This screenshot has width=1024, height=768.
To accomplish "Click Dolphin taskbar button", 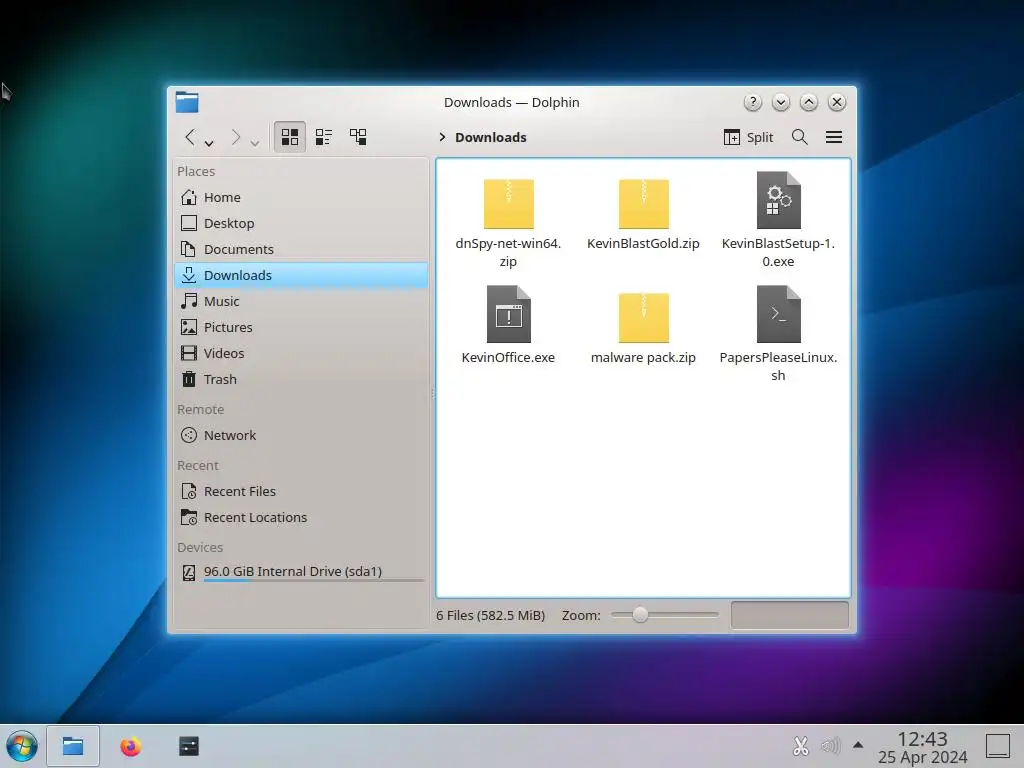I will (x=72, y=746).
